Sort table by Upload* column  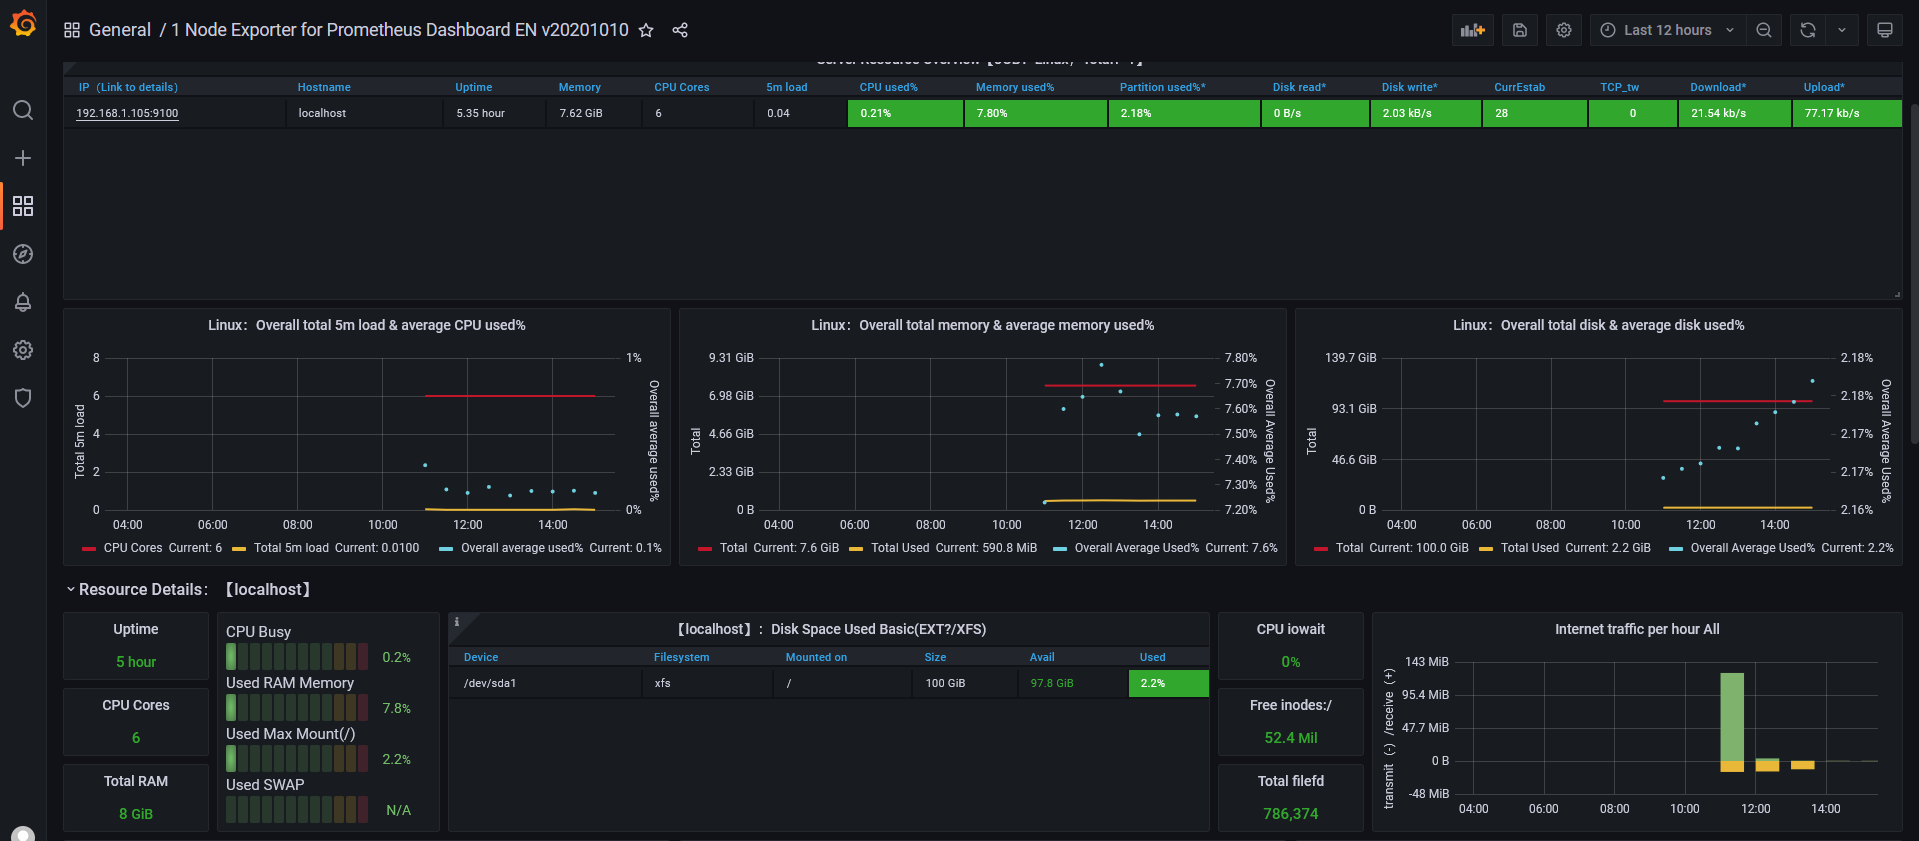pos(1824,87)
